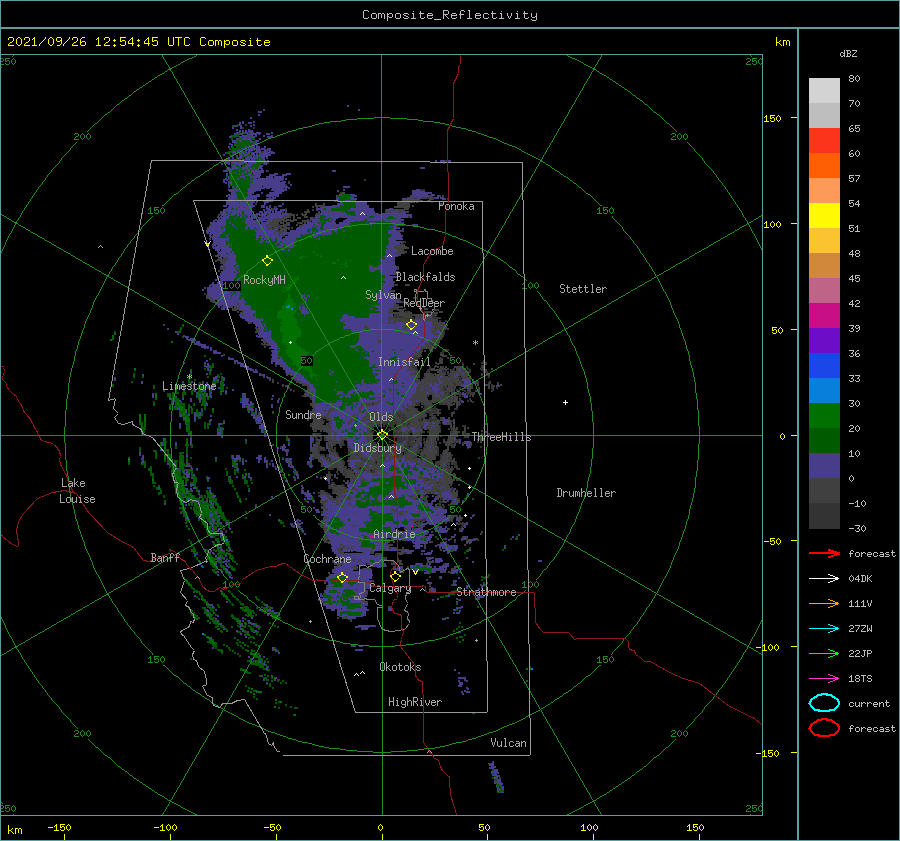Click the RedDeer city label
The height and width of the screenshot is (841, 900).
point(424,303)
